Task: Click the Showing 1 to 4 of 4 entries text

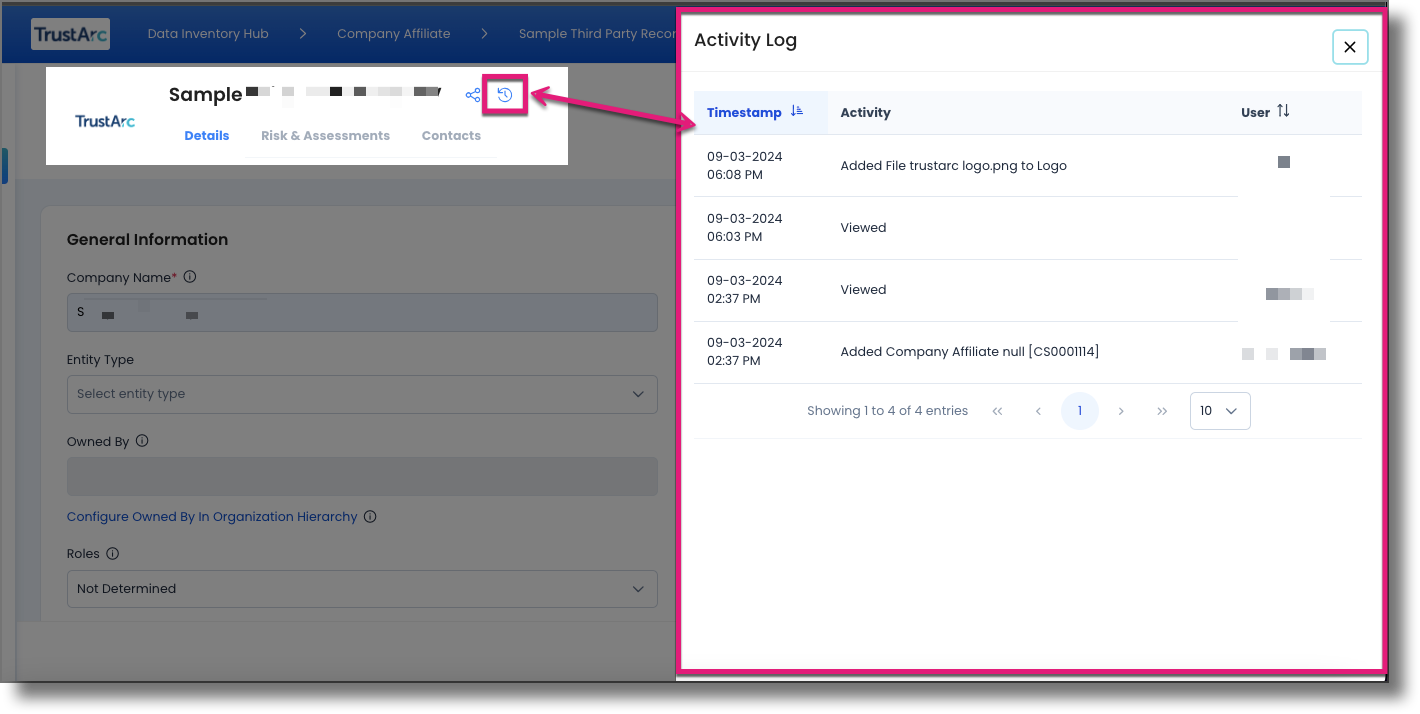Action: pos(888,411)
